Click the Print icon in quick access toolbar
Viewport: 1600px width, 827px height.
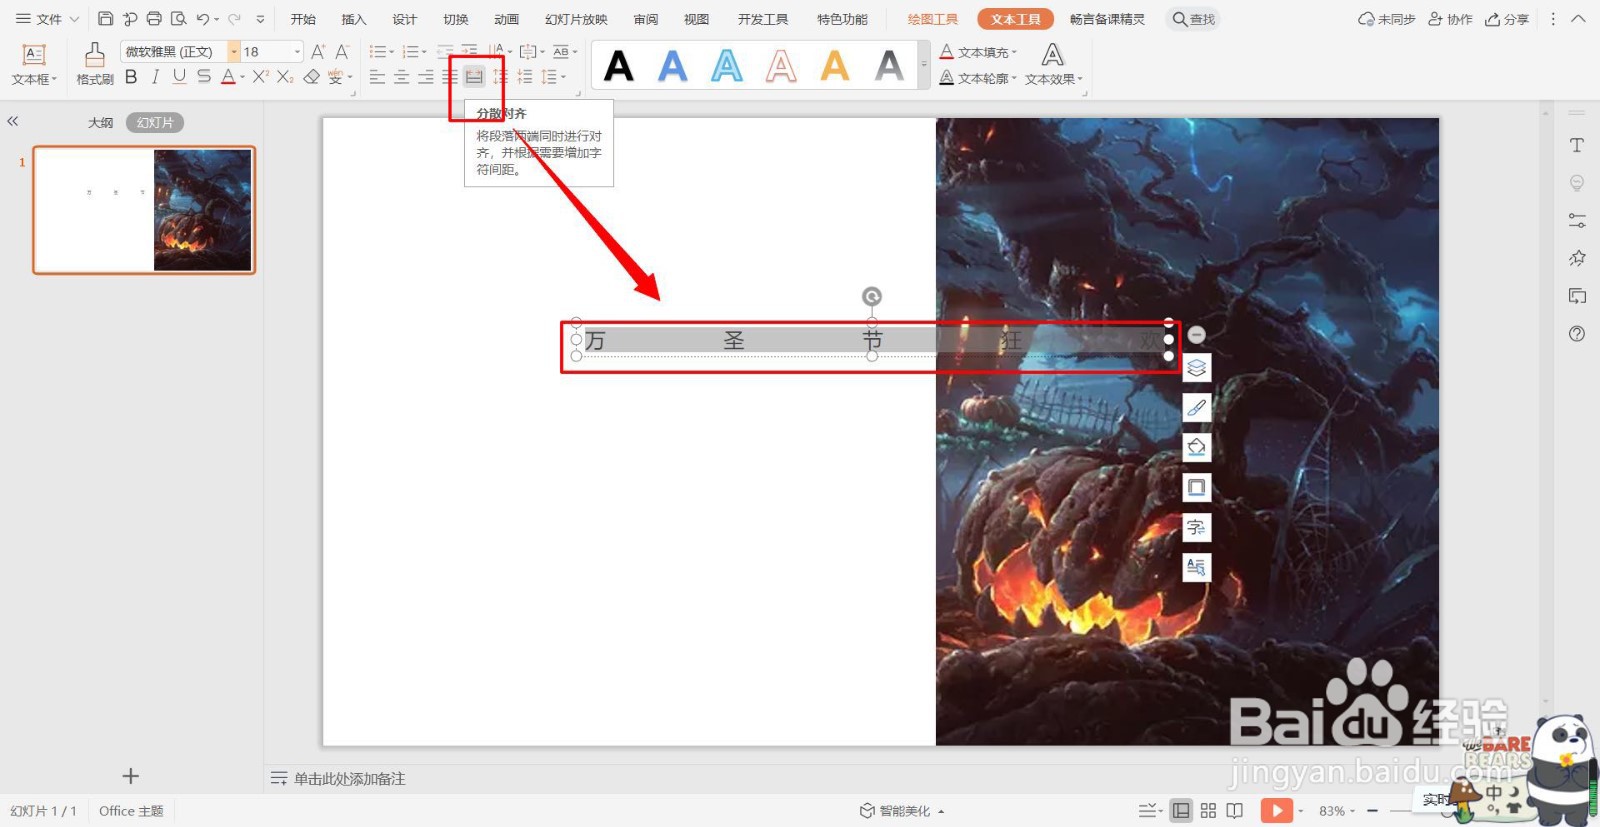pos(153,19)
